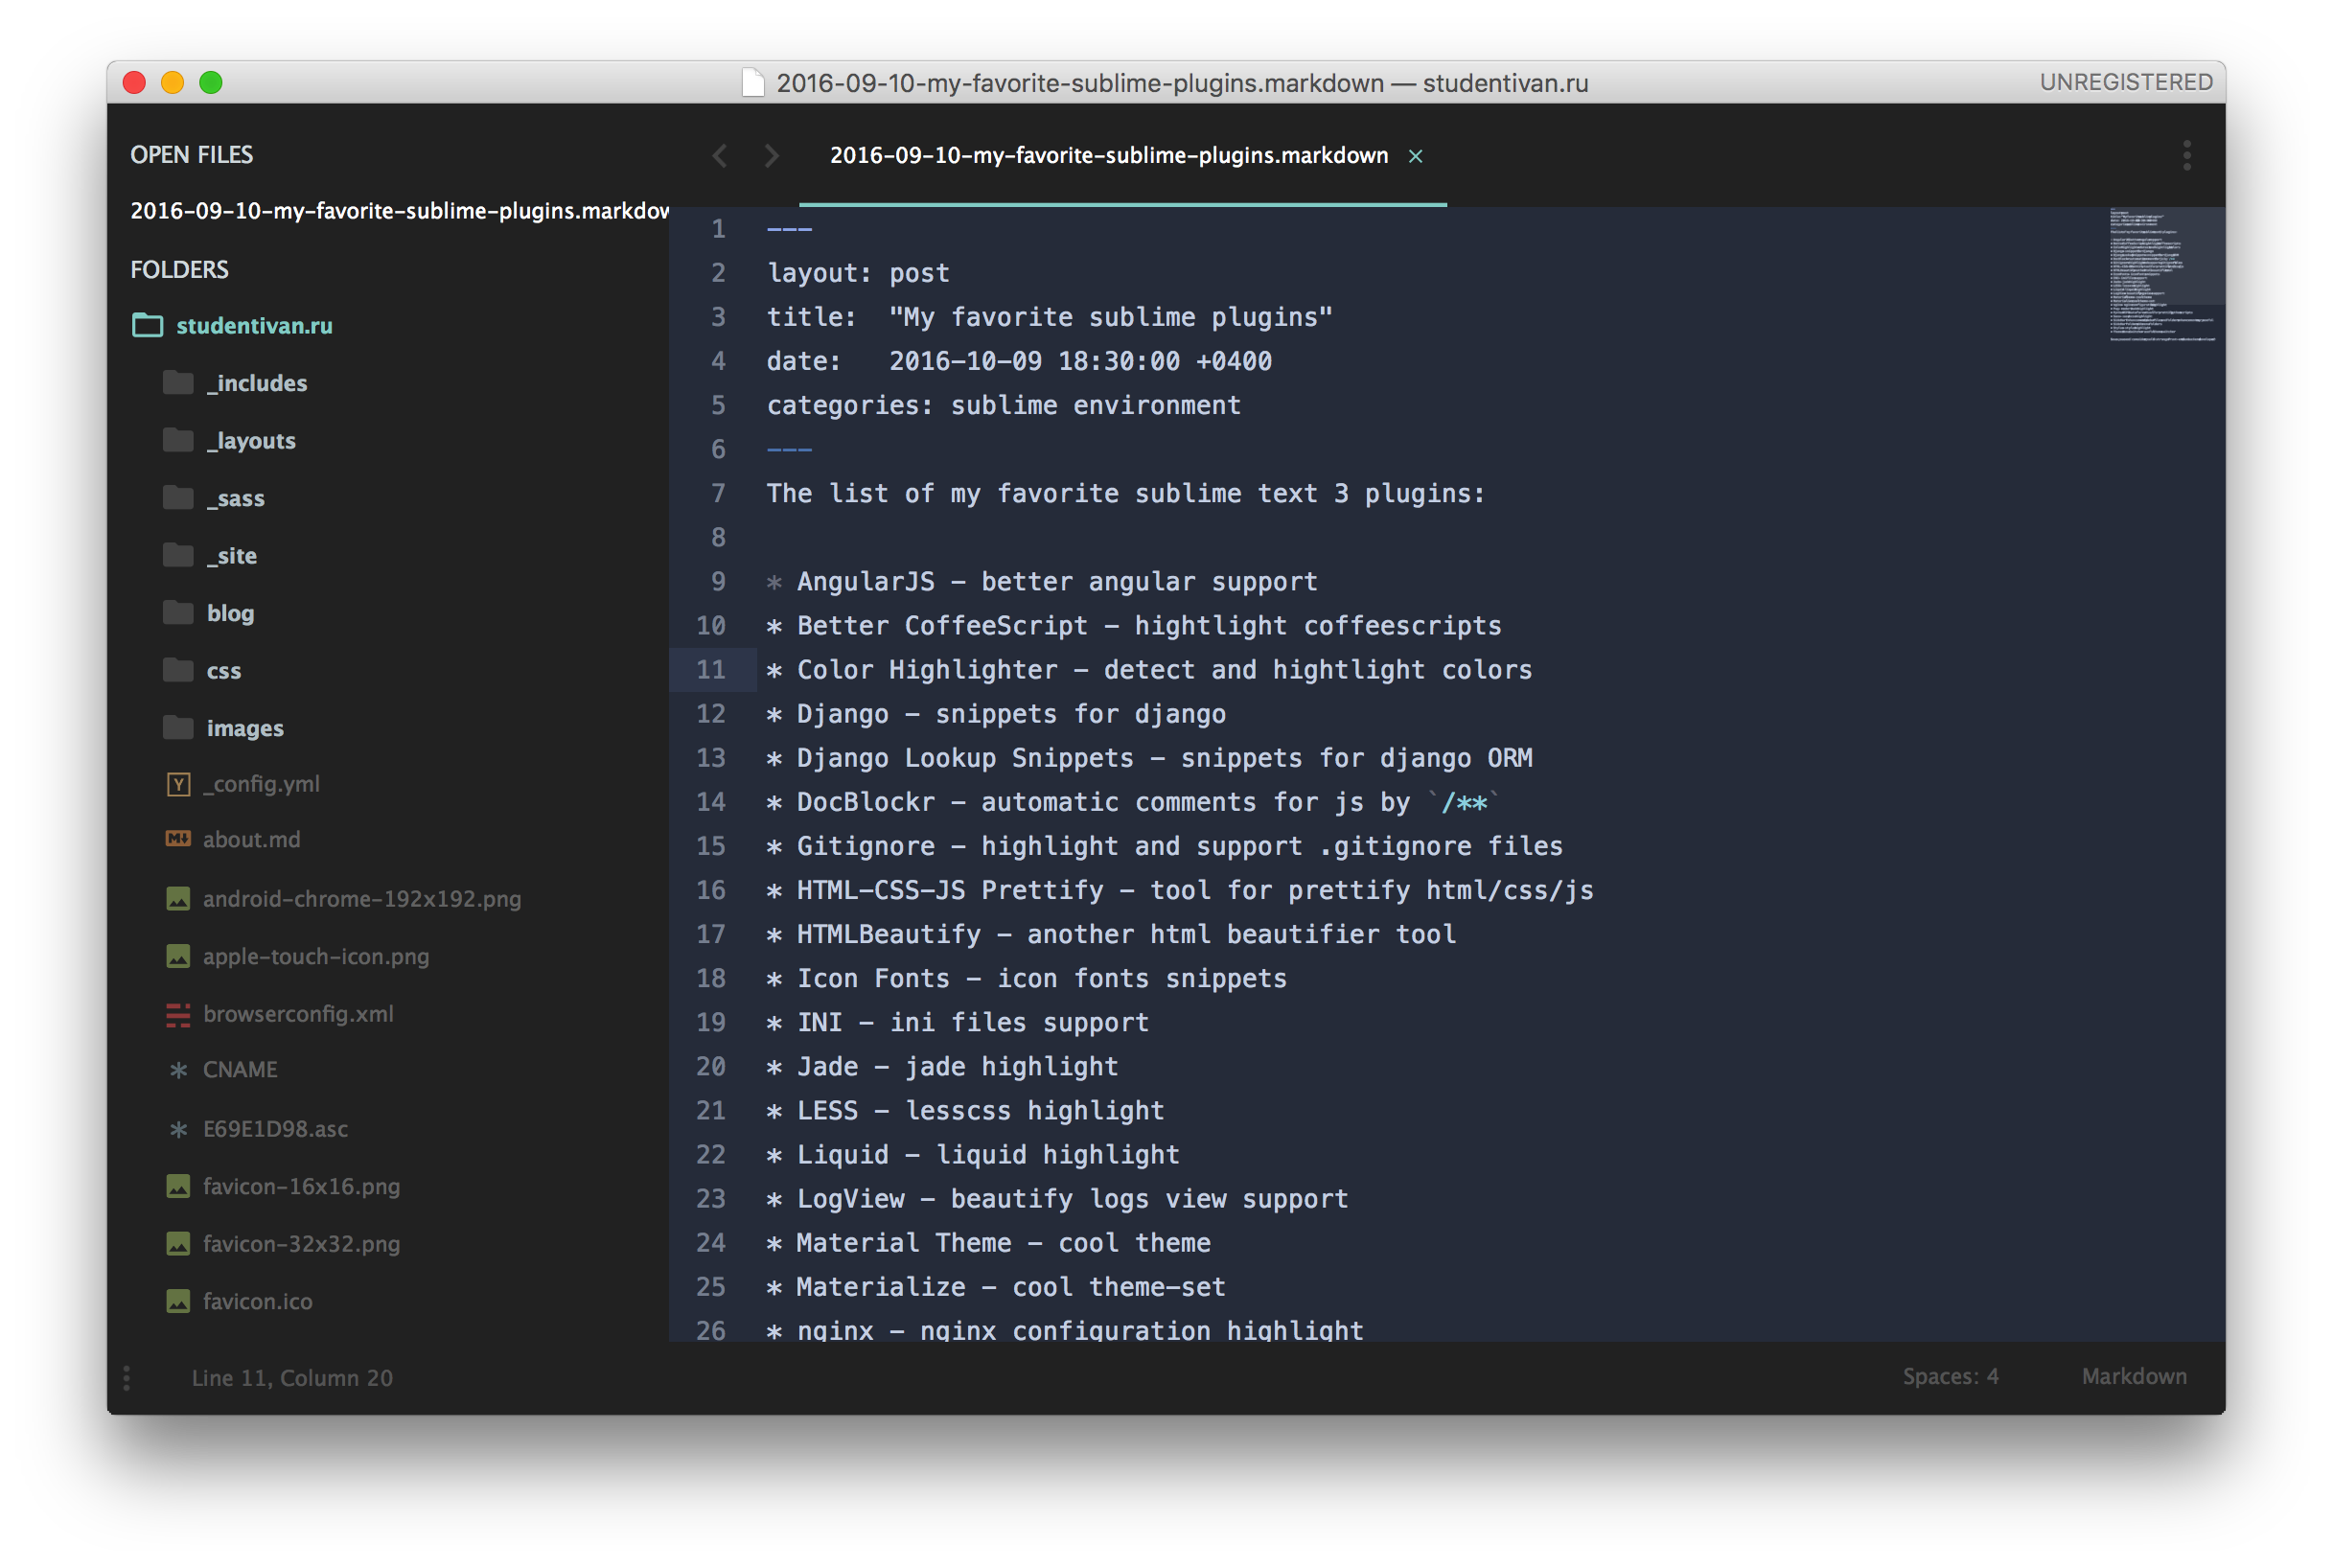The width and height of the screenshot is (2333, 1568).
Task: Click the HTML-CSS-JS Prettify line
Action: pos(1180,890)
